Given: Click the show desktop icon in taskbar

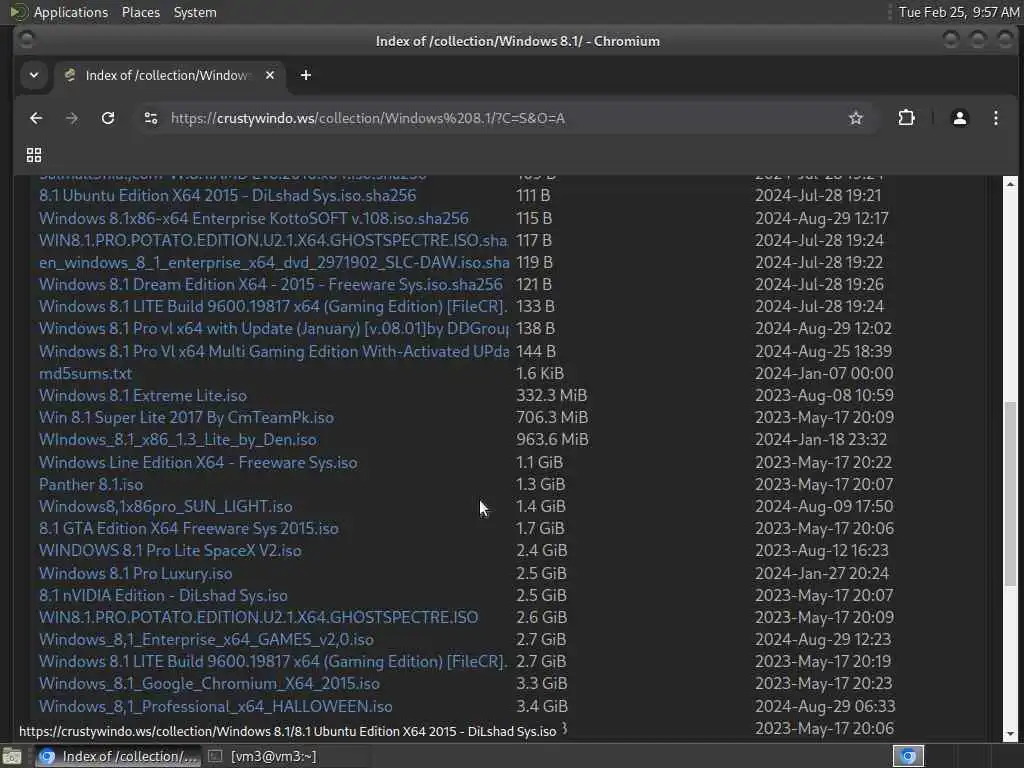Looking at the screenshot, I should 12,756.
